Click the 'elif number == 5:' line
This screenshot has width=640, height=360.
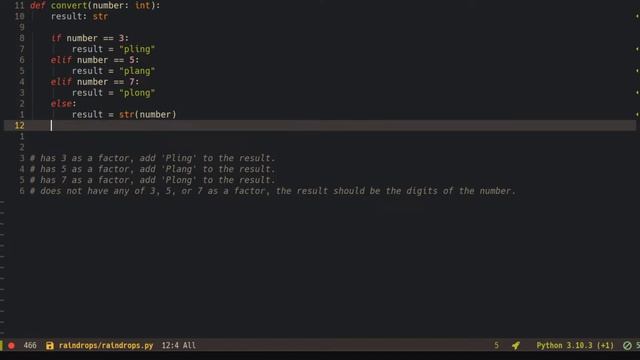pos(95,60)
